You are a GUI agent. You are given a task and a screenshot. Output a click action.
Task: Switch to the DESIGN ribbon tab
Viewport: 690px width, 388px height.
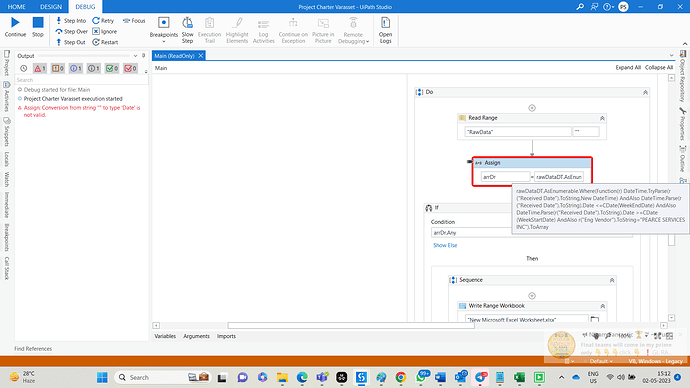[x=51, y=7]
